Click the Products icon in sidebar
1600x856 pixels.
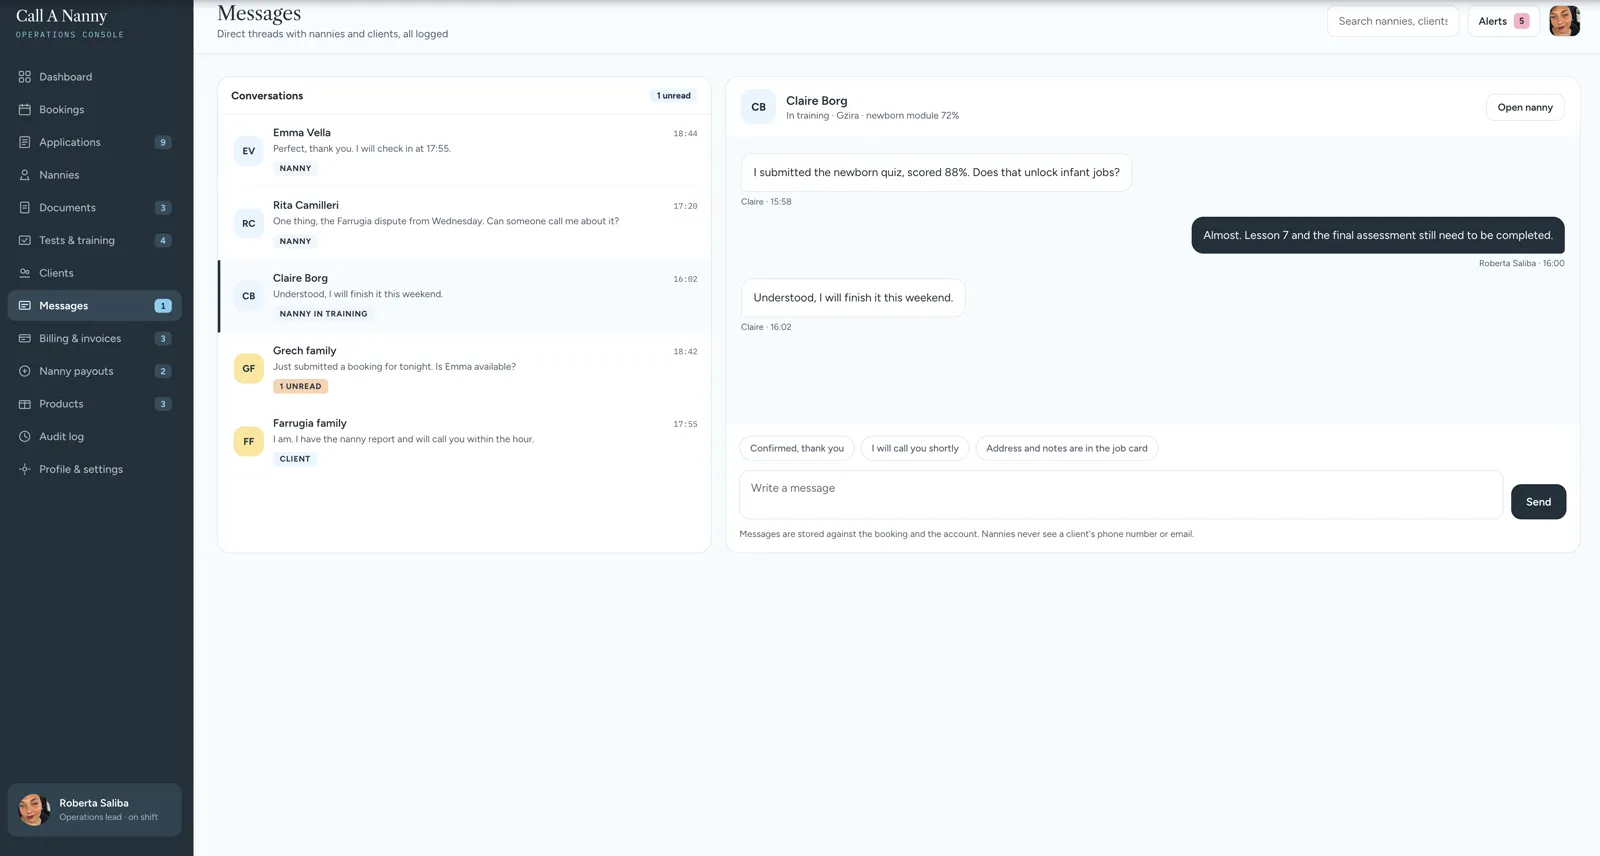[x=25, y=404]
